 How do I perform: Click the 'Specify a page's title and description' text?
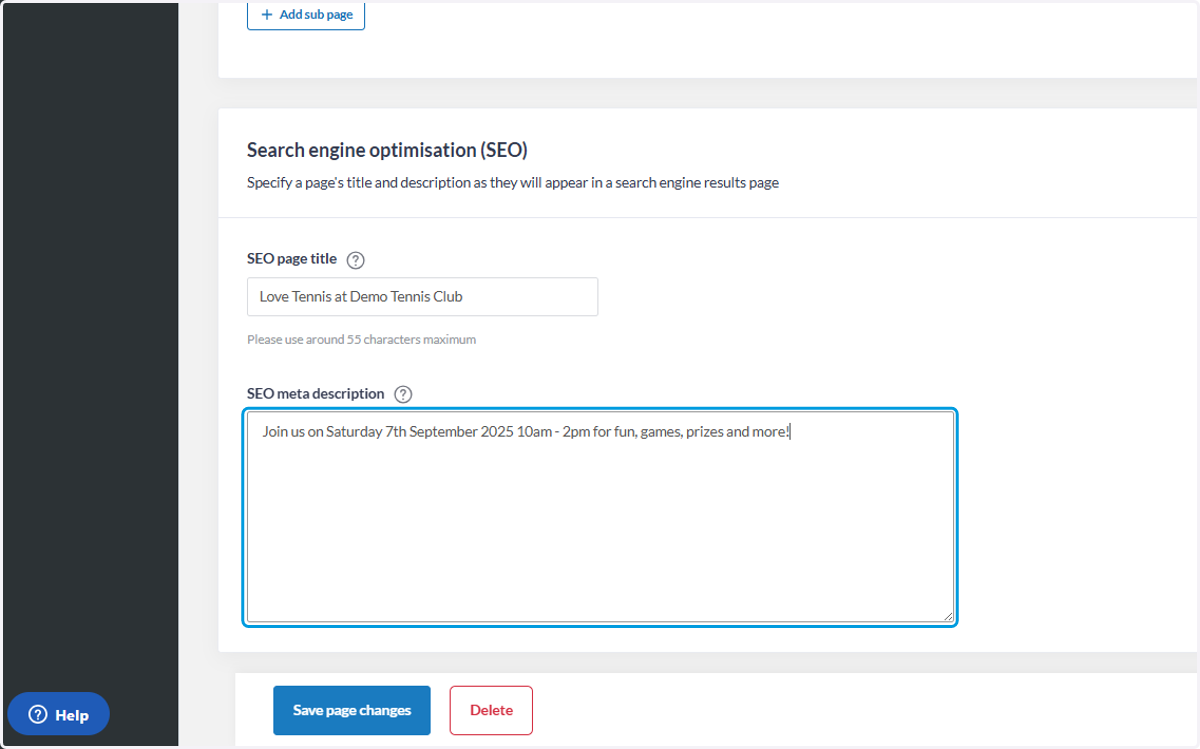[x=513, y=183]
